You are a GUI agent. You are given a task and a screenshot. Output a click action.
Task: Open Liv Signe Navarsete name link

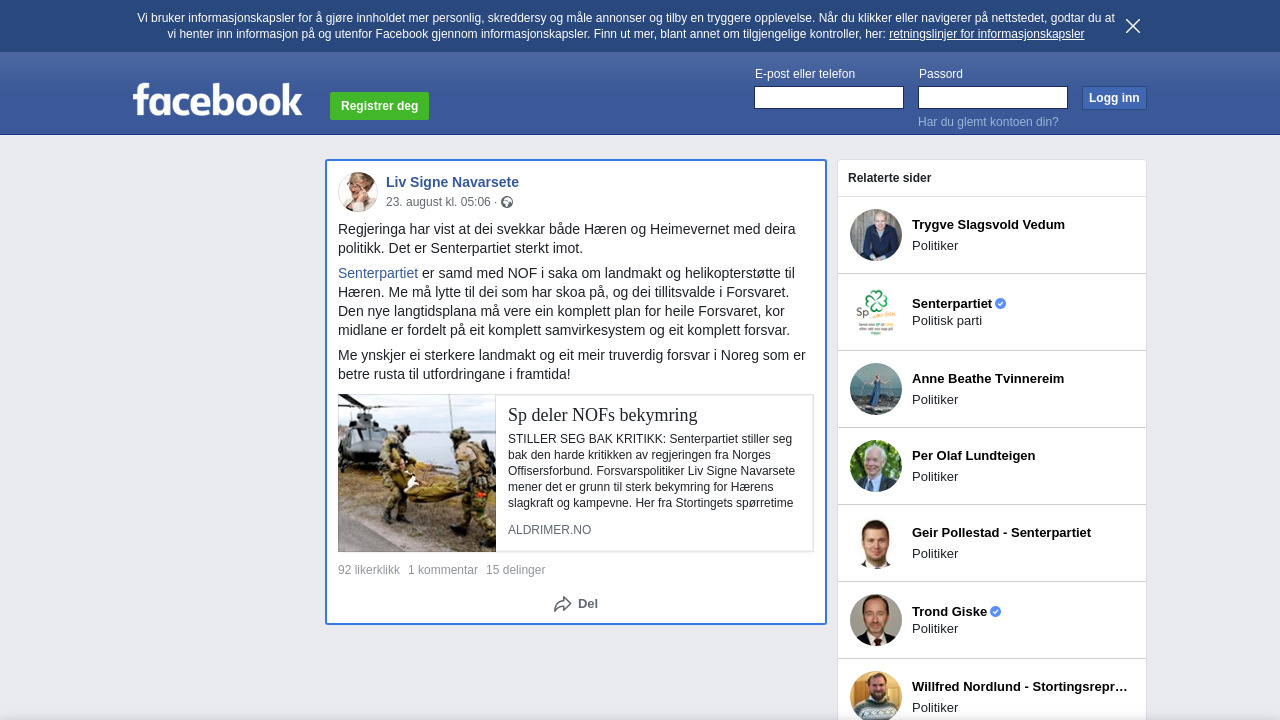[452, 182]
